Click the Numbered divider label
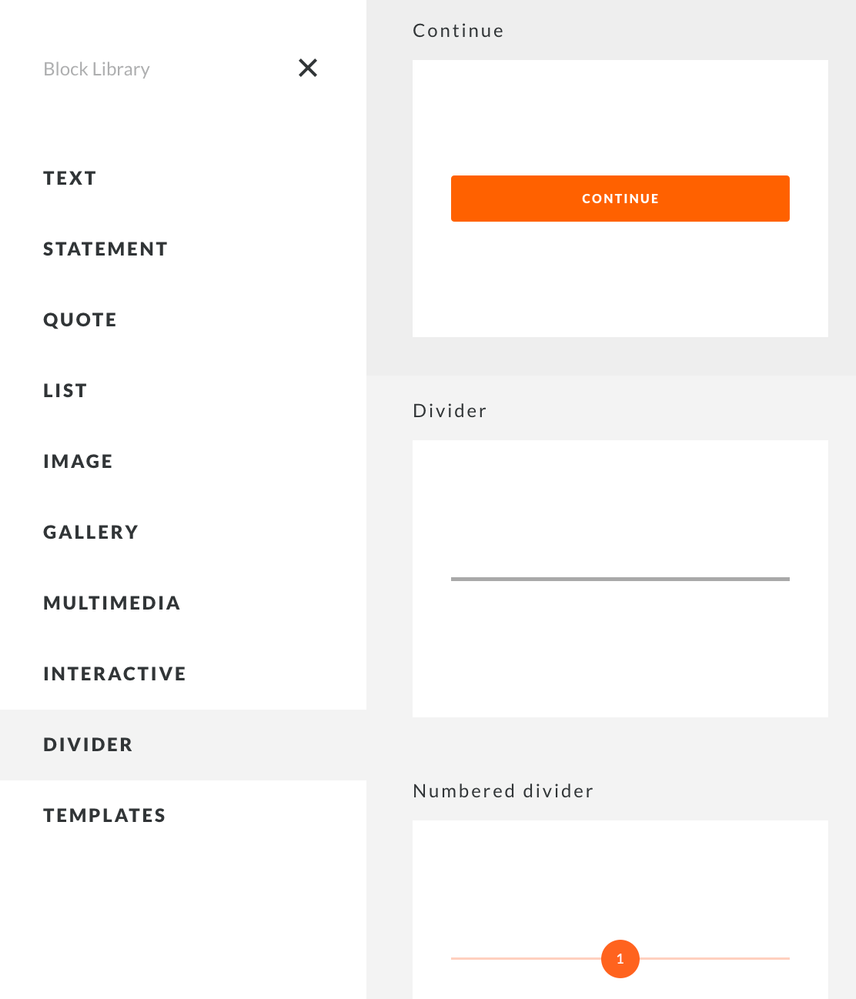The width and height of the screenshot is (856, 999). [503, 791]
